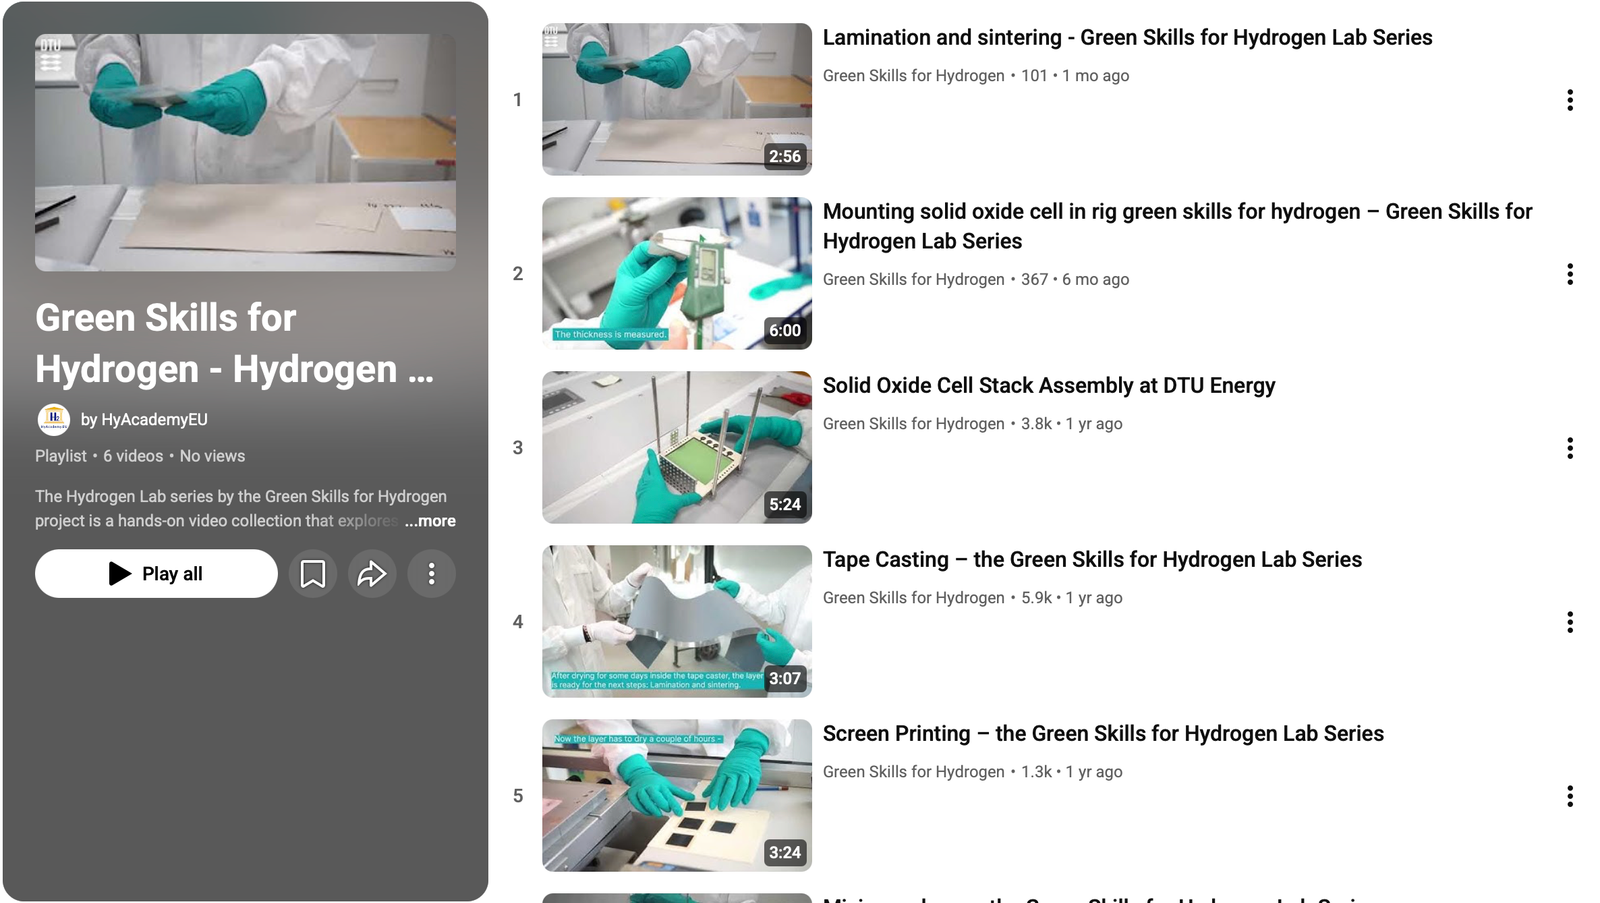Click the HyAcademyEU channel avatar
1600x903 pixels.
pyautogui.click(x=54, y=419)
